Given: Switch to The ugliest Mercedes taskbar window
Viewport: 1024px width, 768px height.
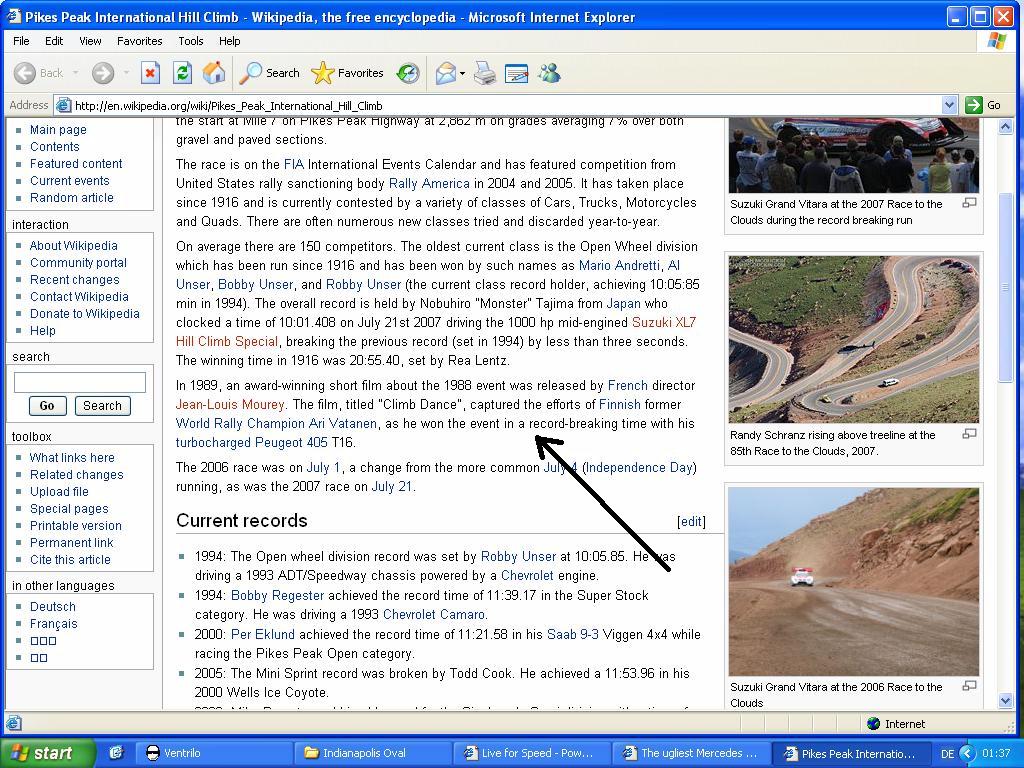Looking at the screenshot, I should click(x=690, y=753).
